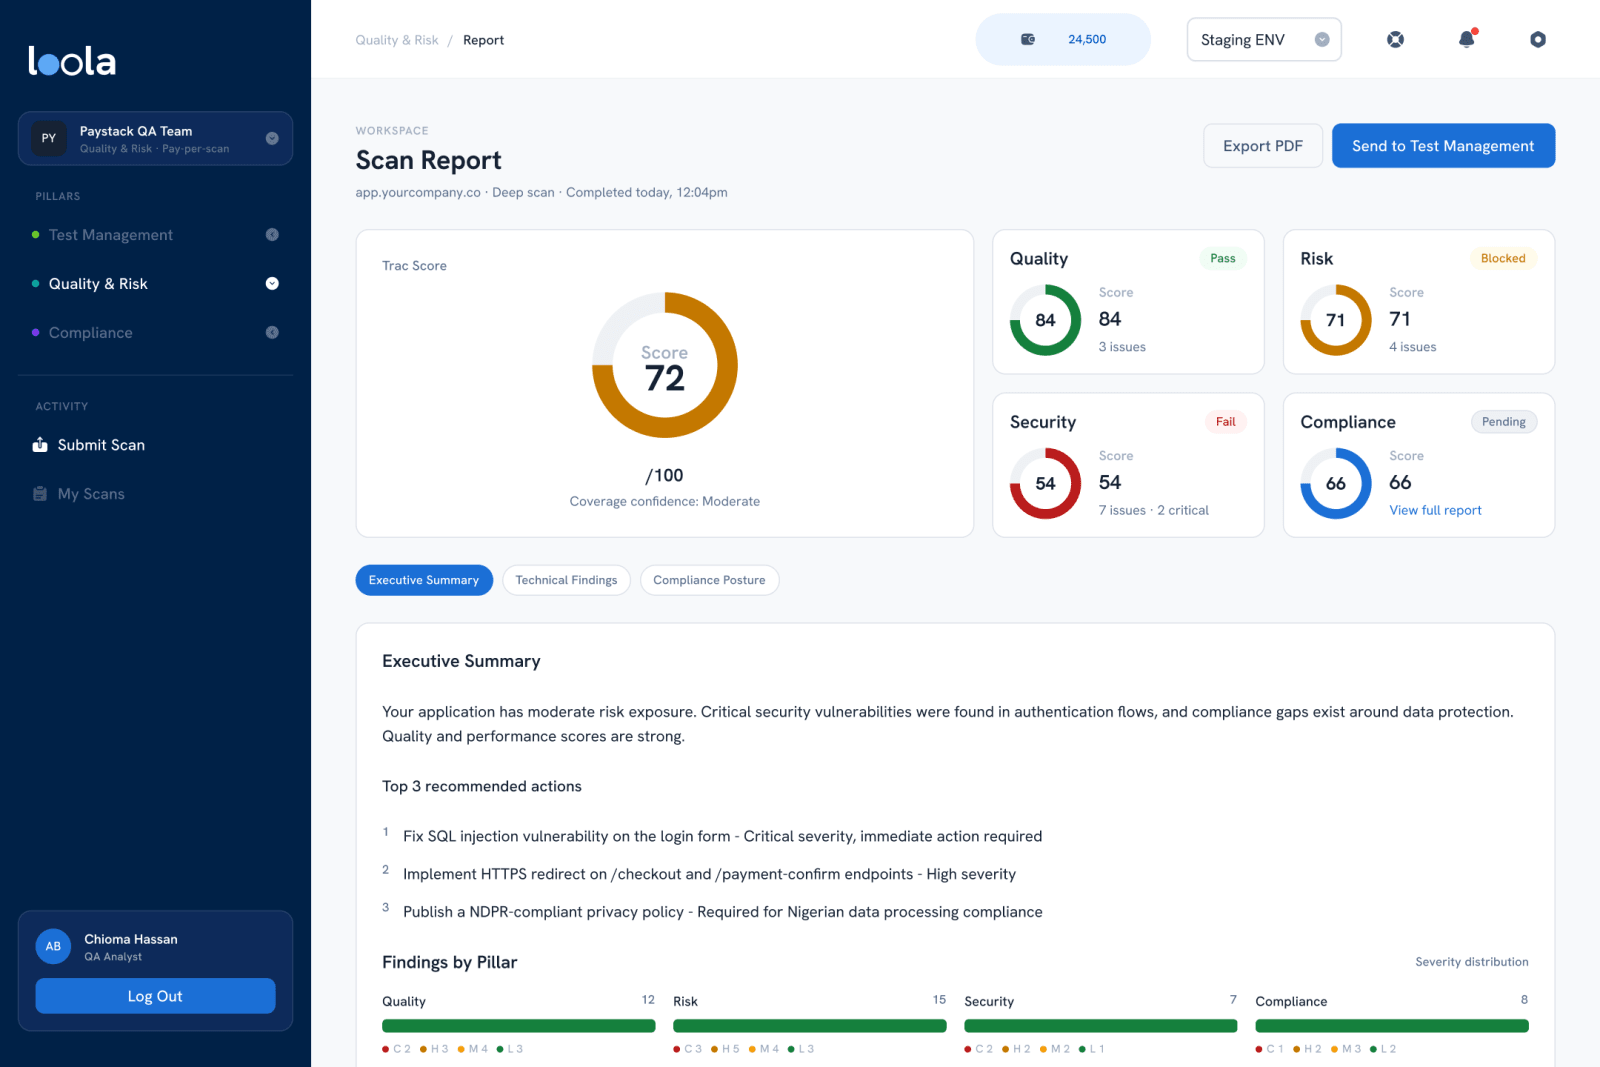Expand the Compliance pillar chevron
The height and width of the screenshot is (1067, 1600).
272,333
